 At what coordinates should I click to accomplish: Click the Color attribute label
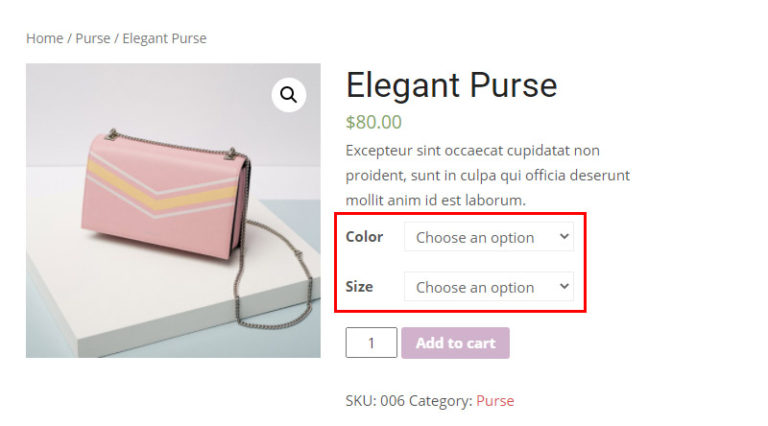(x=364, y=236)
